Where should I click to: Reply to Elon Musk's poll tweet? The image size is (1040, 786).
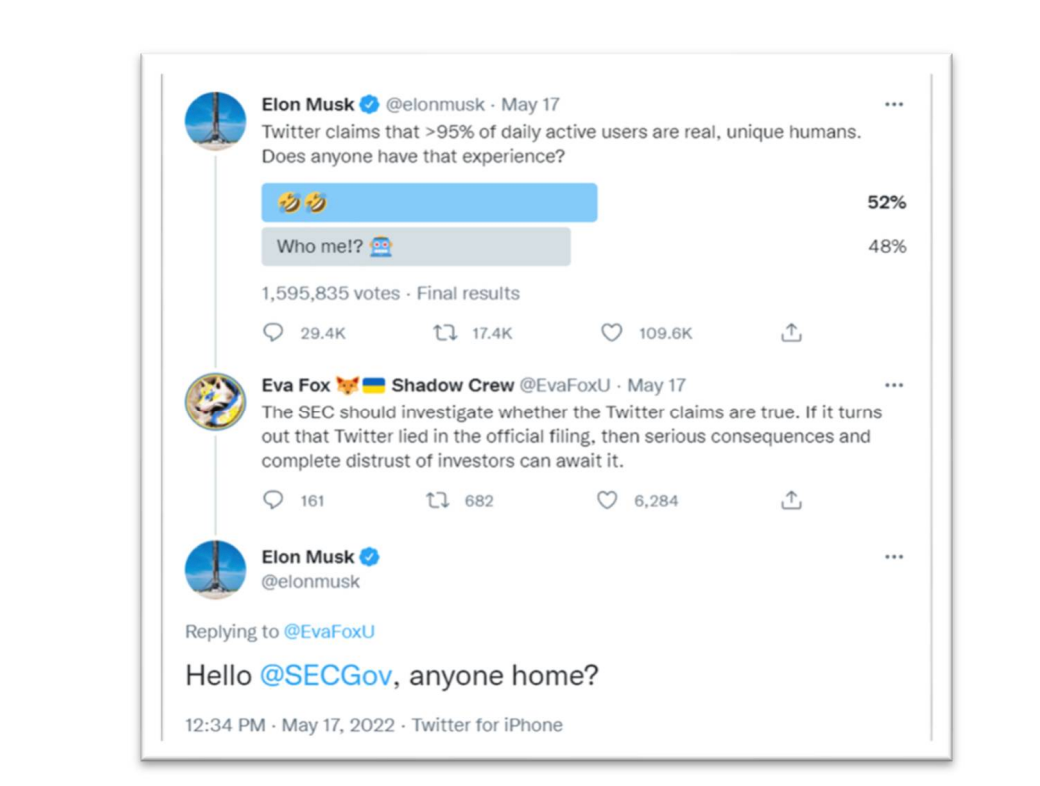point(273,333)
